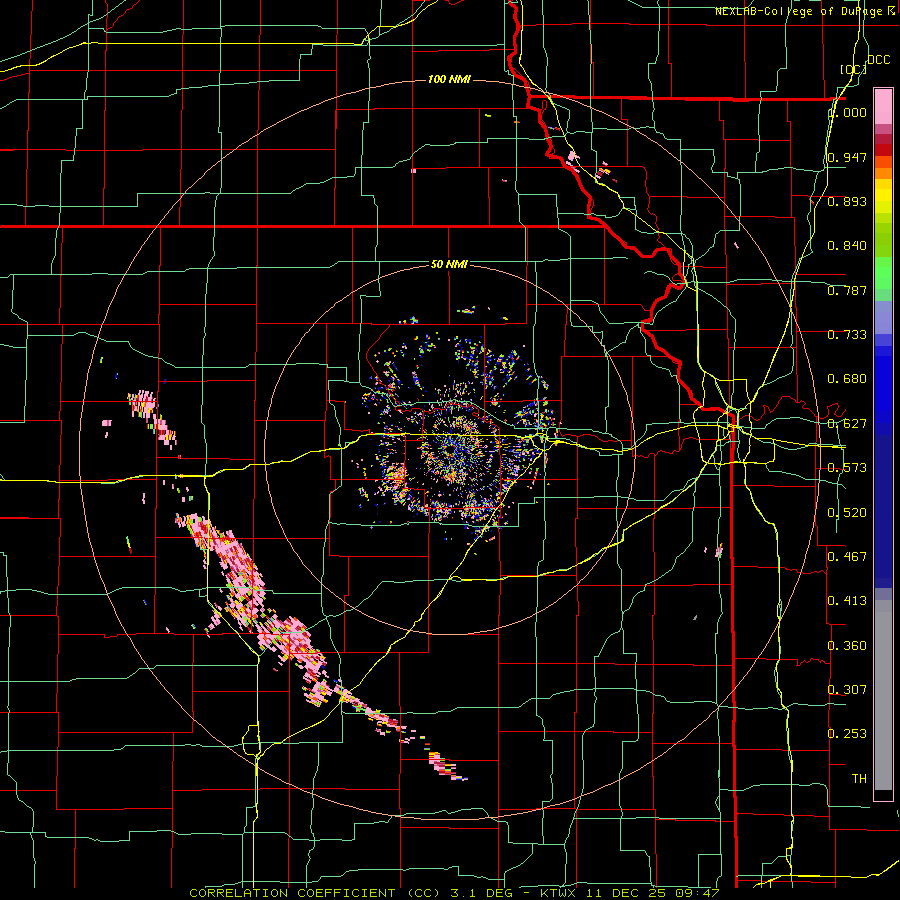Image resolution: width=900 pixels, height=900 pixels.
Task: Click the 50 NMI range ring label
Action: [x=449, y=264]
